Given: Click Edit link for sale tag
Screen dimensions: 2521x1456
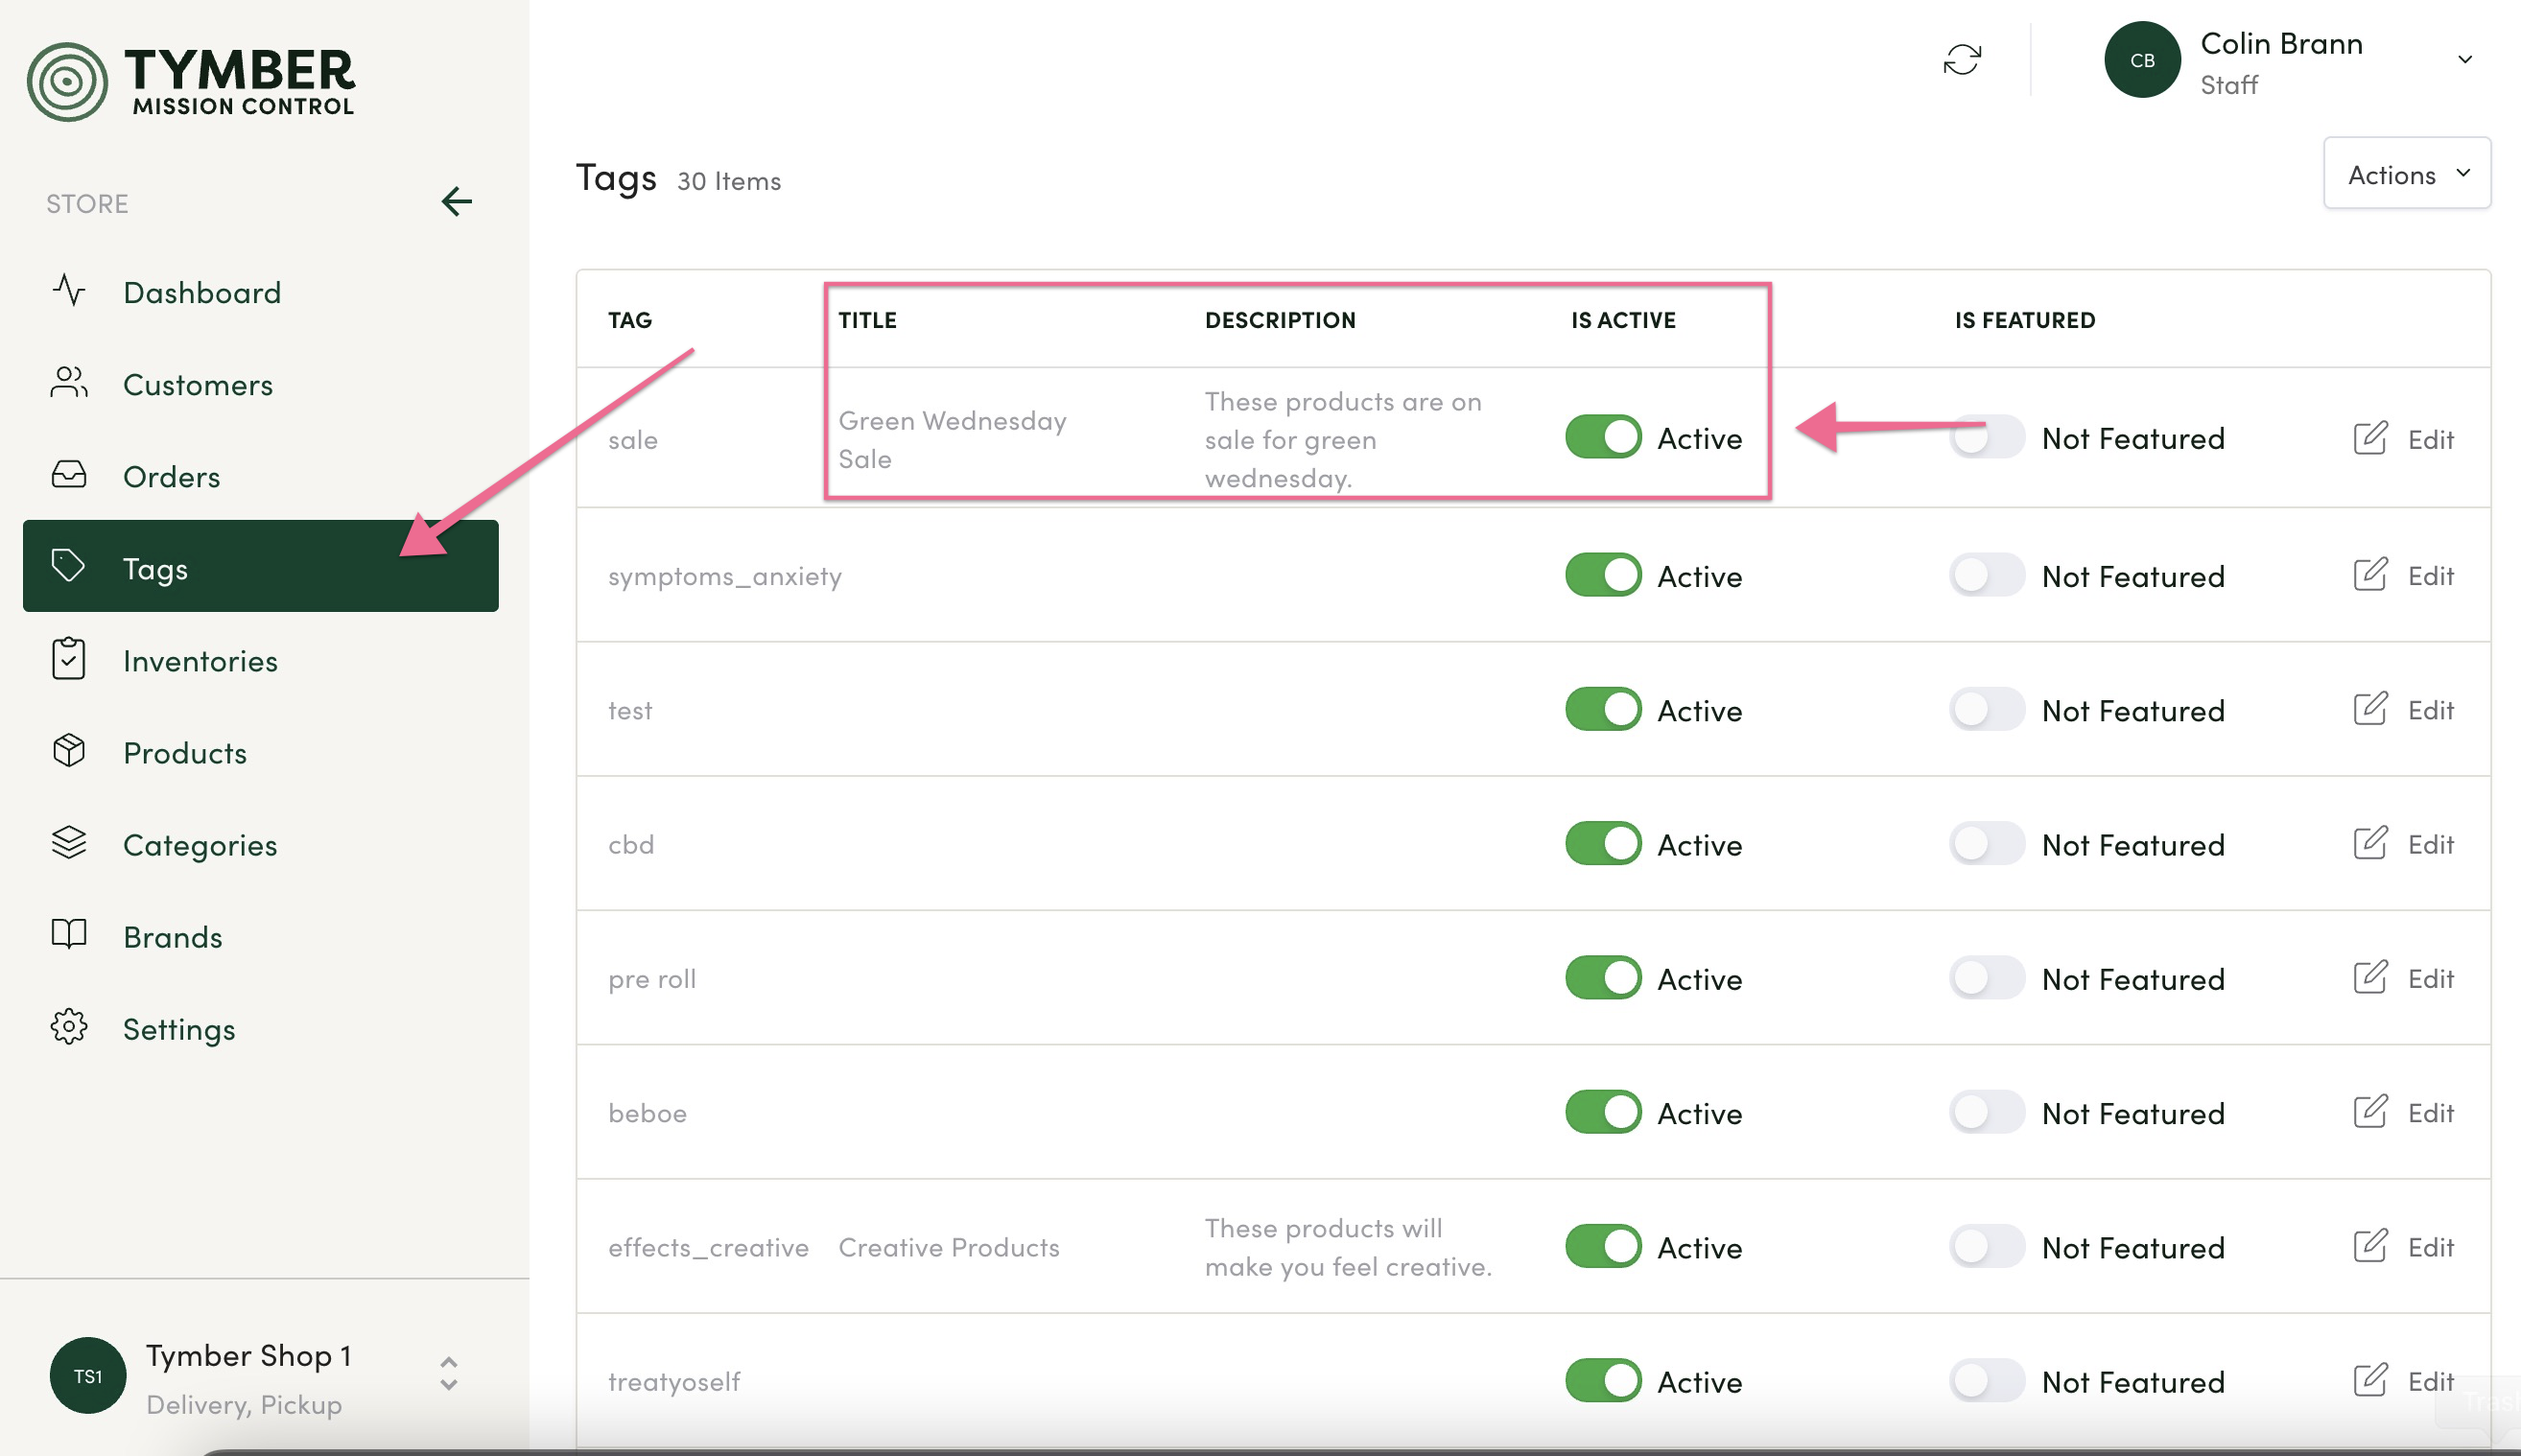Looking at the screenshot, I should [x=2429, y=439].
